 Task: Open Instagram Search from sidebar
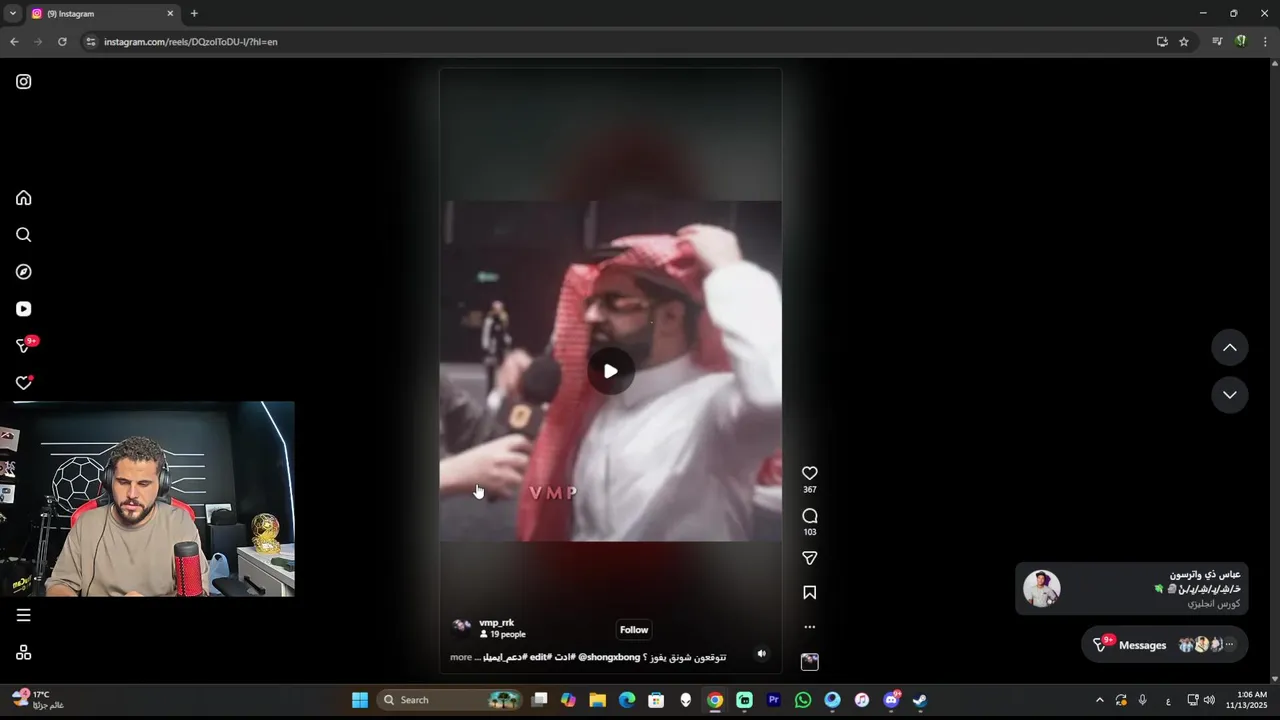tap(24, 235)
